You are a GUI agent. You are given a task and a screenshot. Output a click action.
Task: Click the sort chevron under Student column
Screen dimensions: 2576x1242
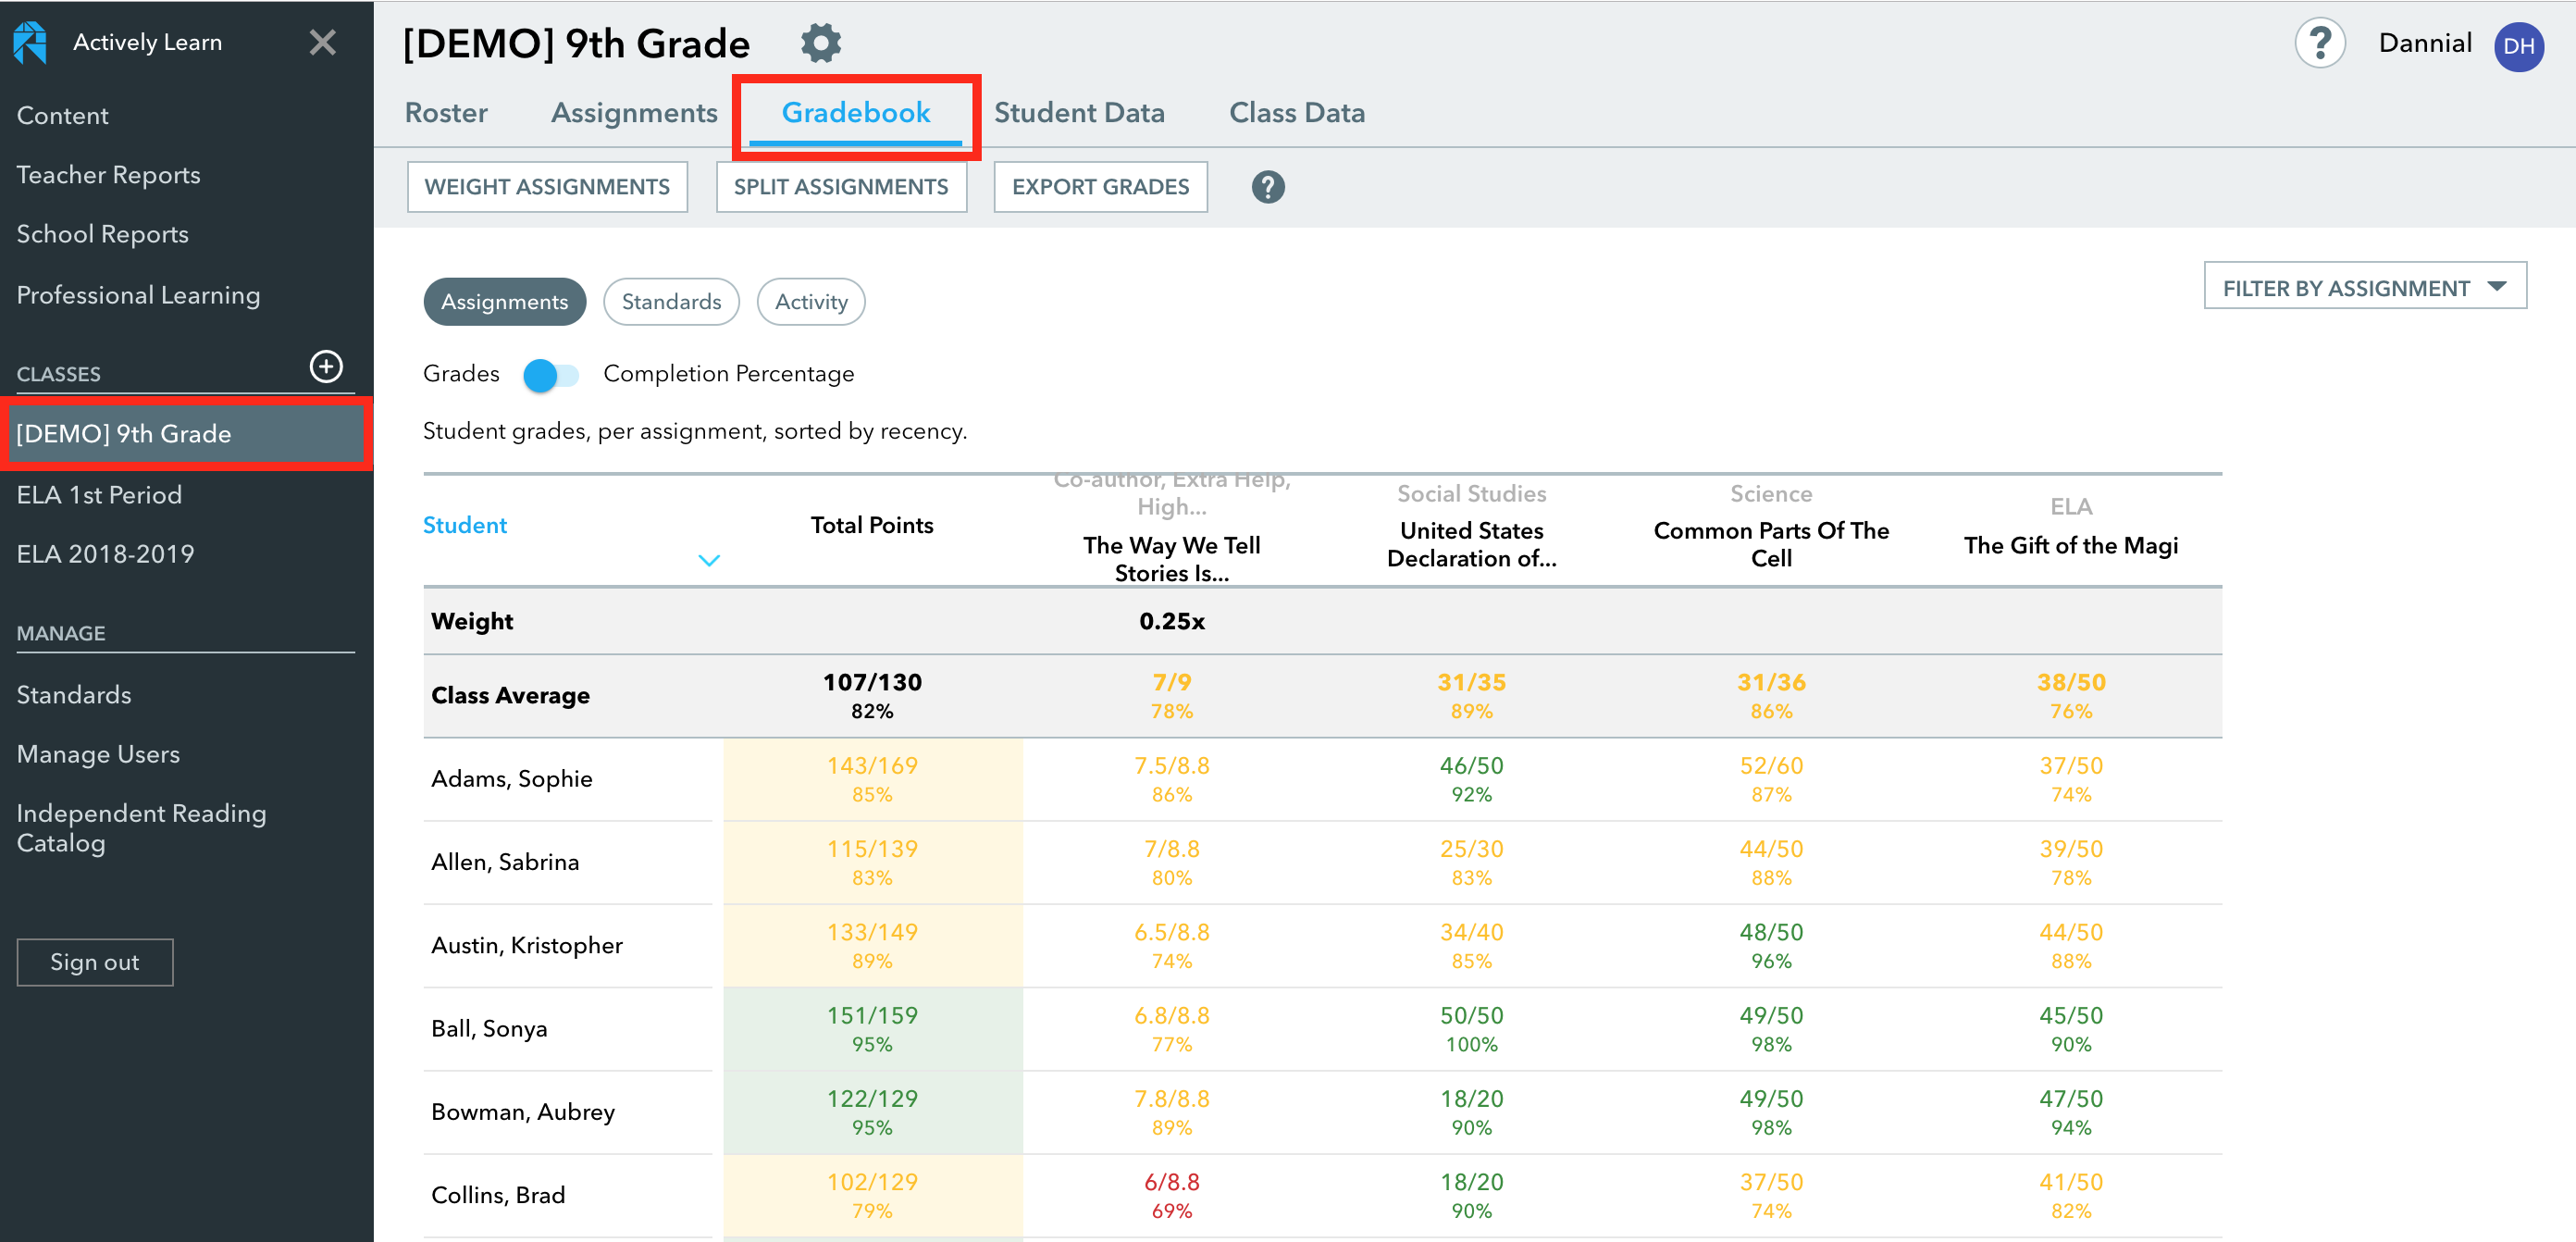pos(709,560)
